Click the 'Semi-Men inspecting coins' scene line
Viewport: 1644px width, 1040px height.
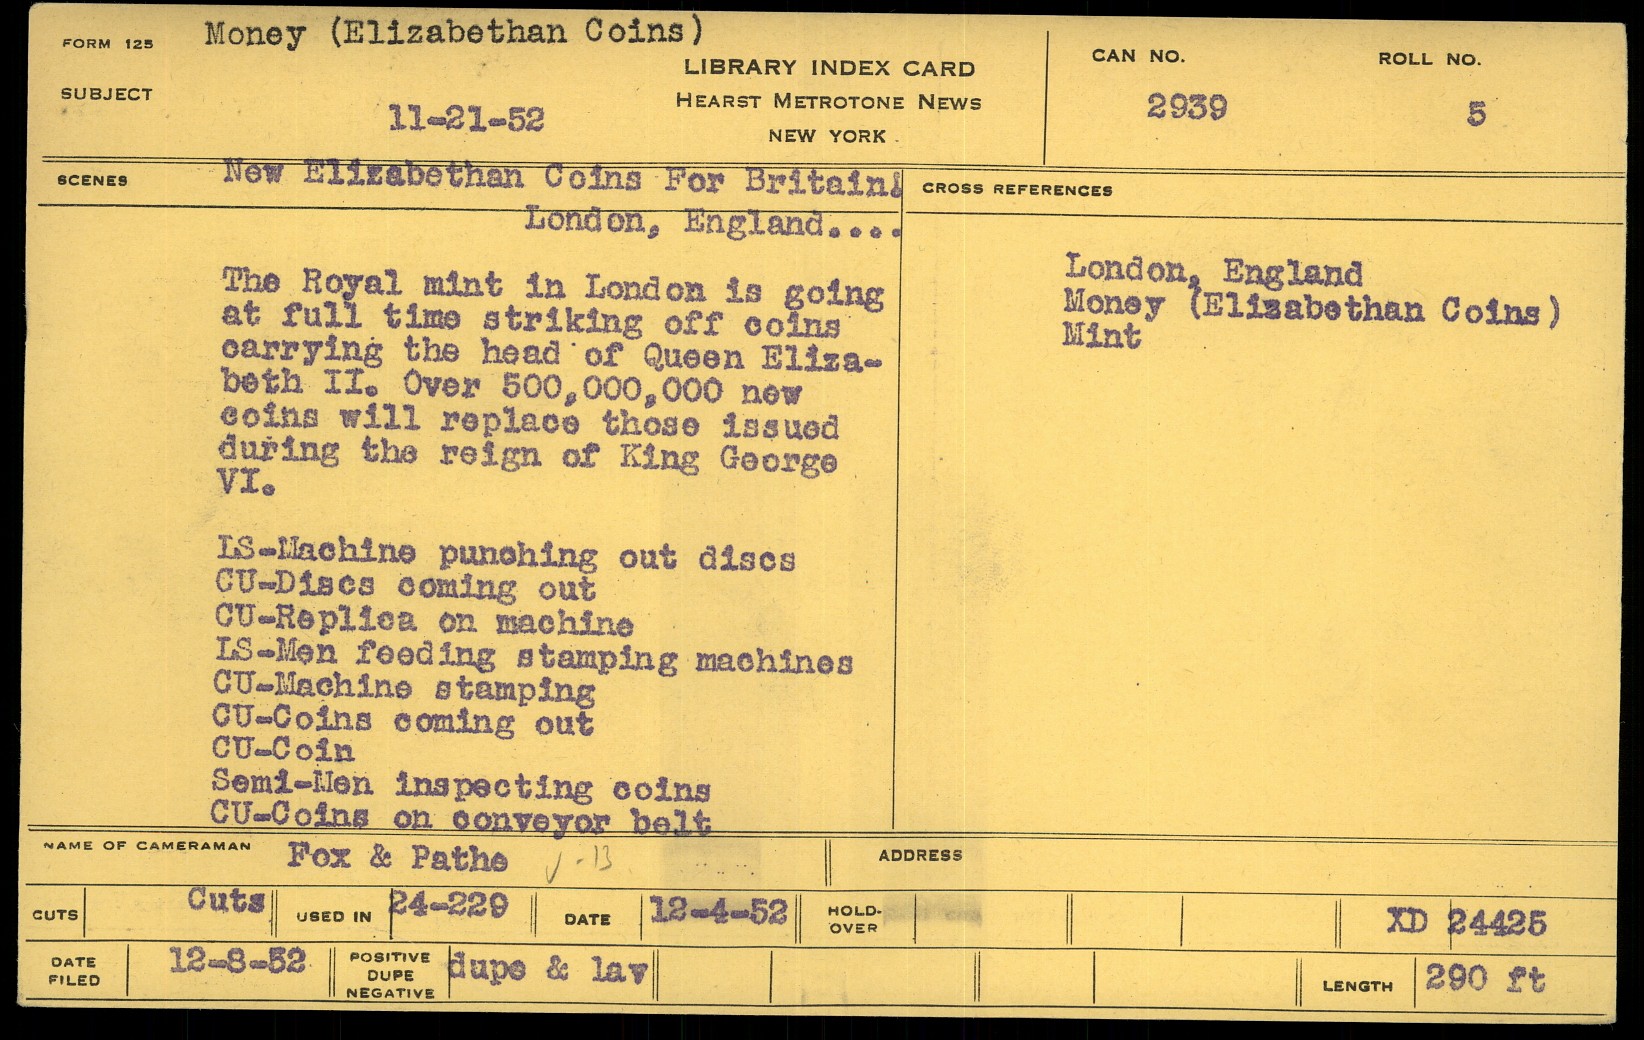pyautogui.click(x=461, y=786)
